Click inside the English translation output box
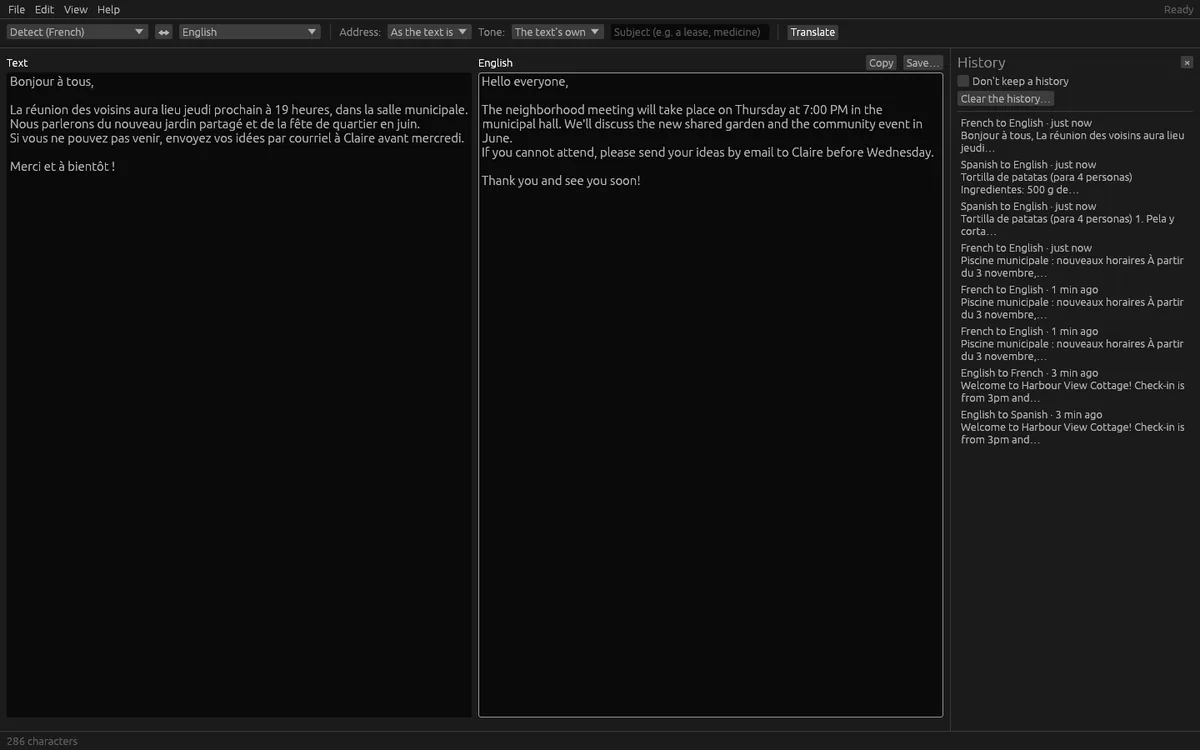This screenshot has width=1200, height=750. (711, 394)
